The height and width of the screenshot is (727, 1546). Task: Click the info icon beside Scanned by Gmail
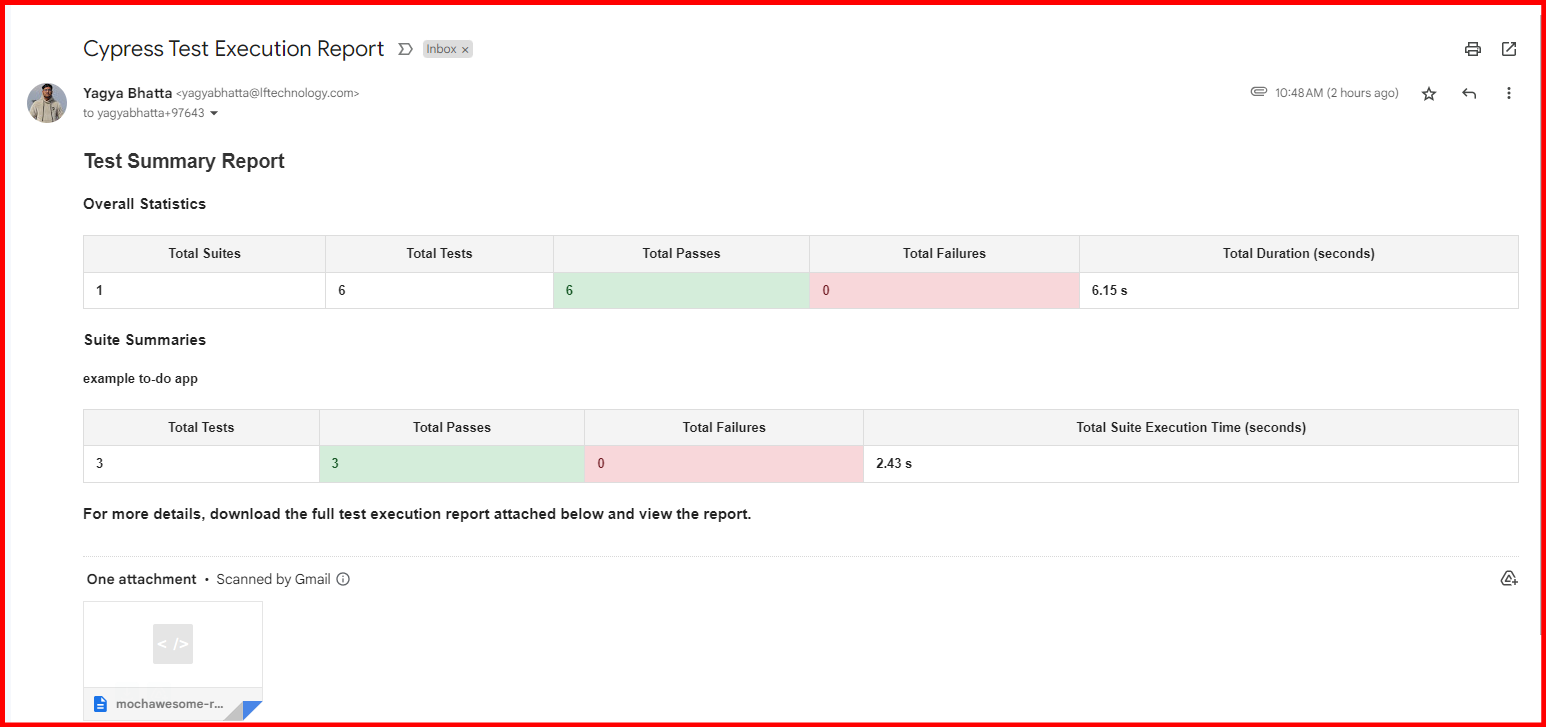point(343,579)
